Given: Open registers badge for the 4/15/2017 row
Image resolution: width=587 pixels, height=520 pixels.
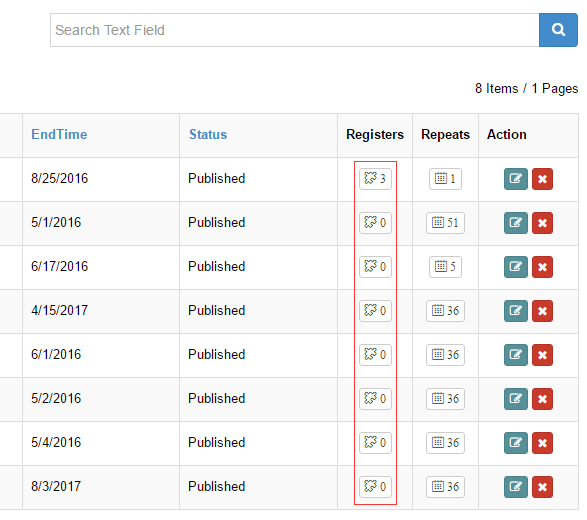Looking at the screenshot, I should (375, 311).
